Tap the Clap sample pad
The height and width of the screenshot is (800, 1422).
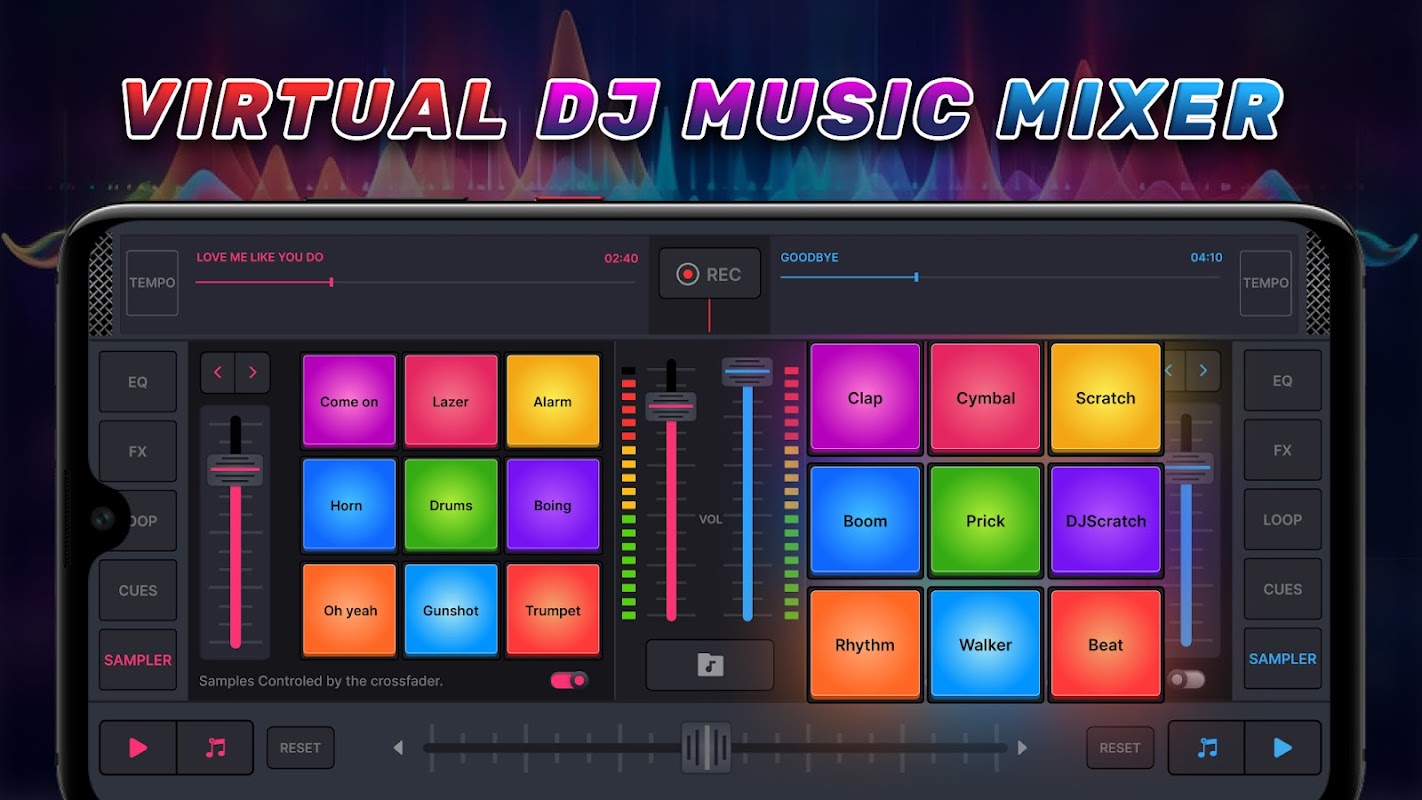coord(865,397)
